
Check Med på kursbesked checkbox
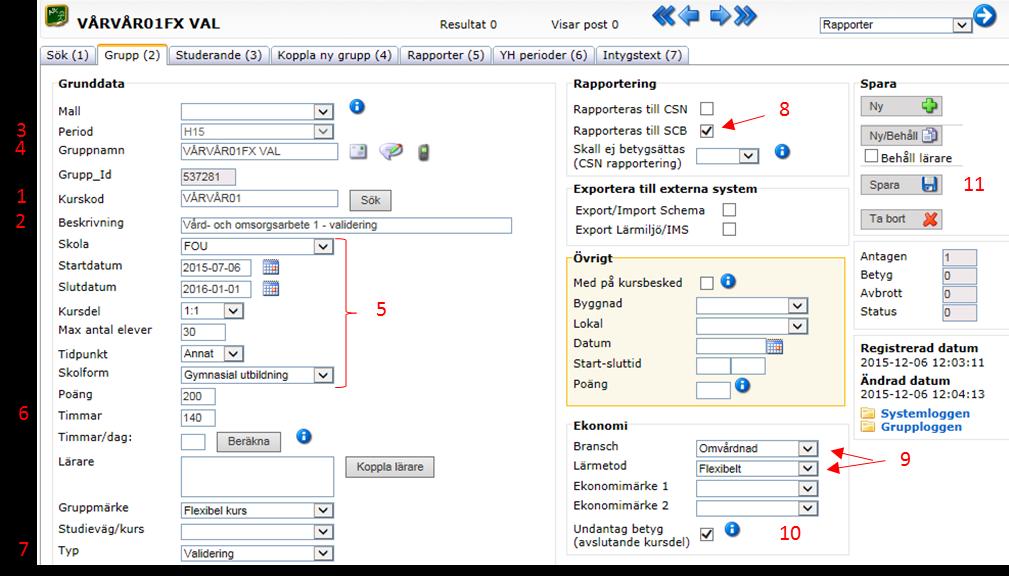[x=707, y=283]
